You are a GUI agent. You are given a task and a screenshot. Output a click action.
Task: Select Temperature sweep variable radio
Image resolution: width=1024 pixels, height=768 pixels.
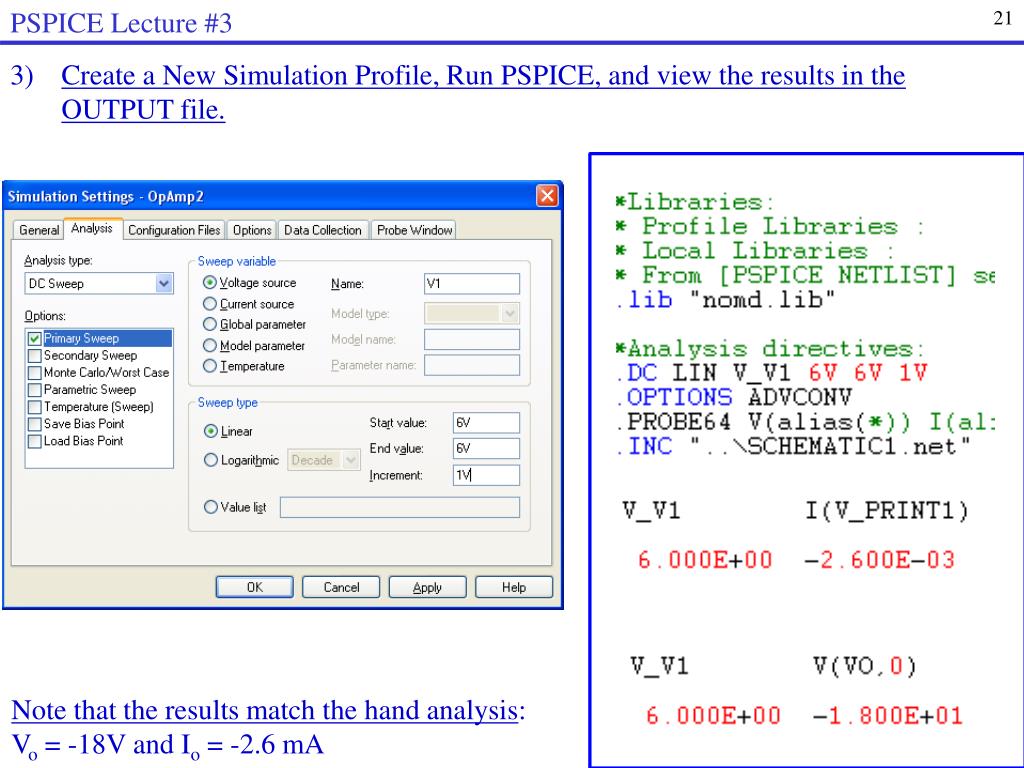210,366
